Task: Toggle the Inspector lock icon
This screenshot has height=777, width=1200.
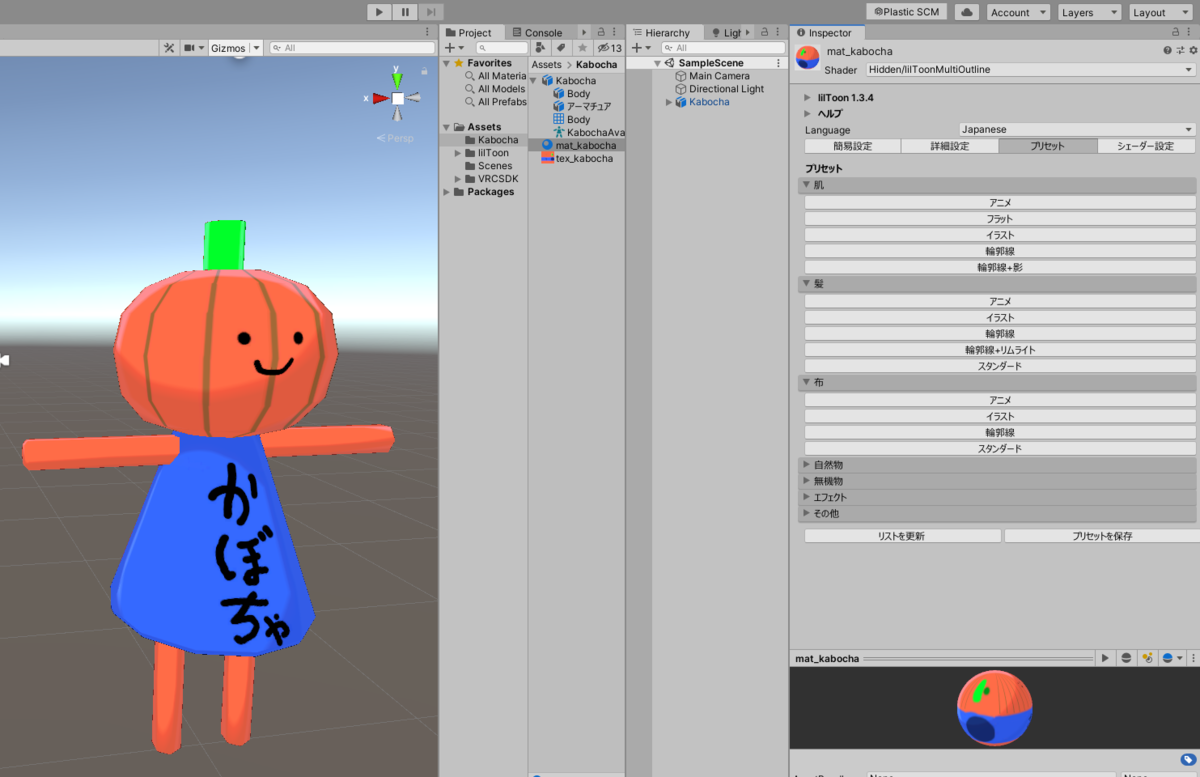Action: (1178, 33)
